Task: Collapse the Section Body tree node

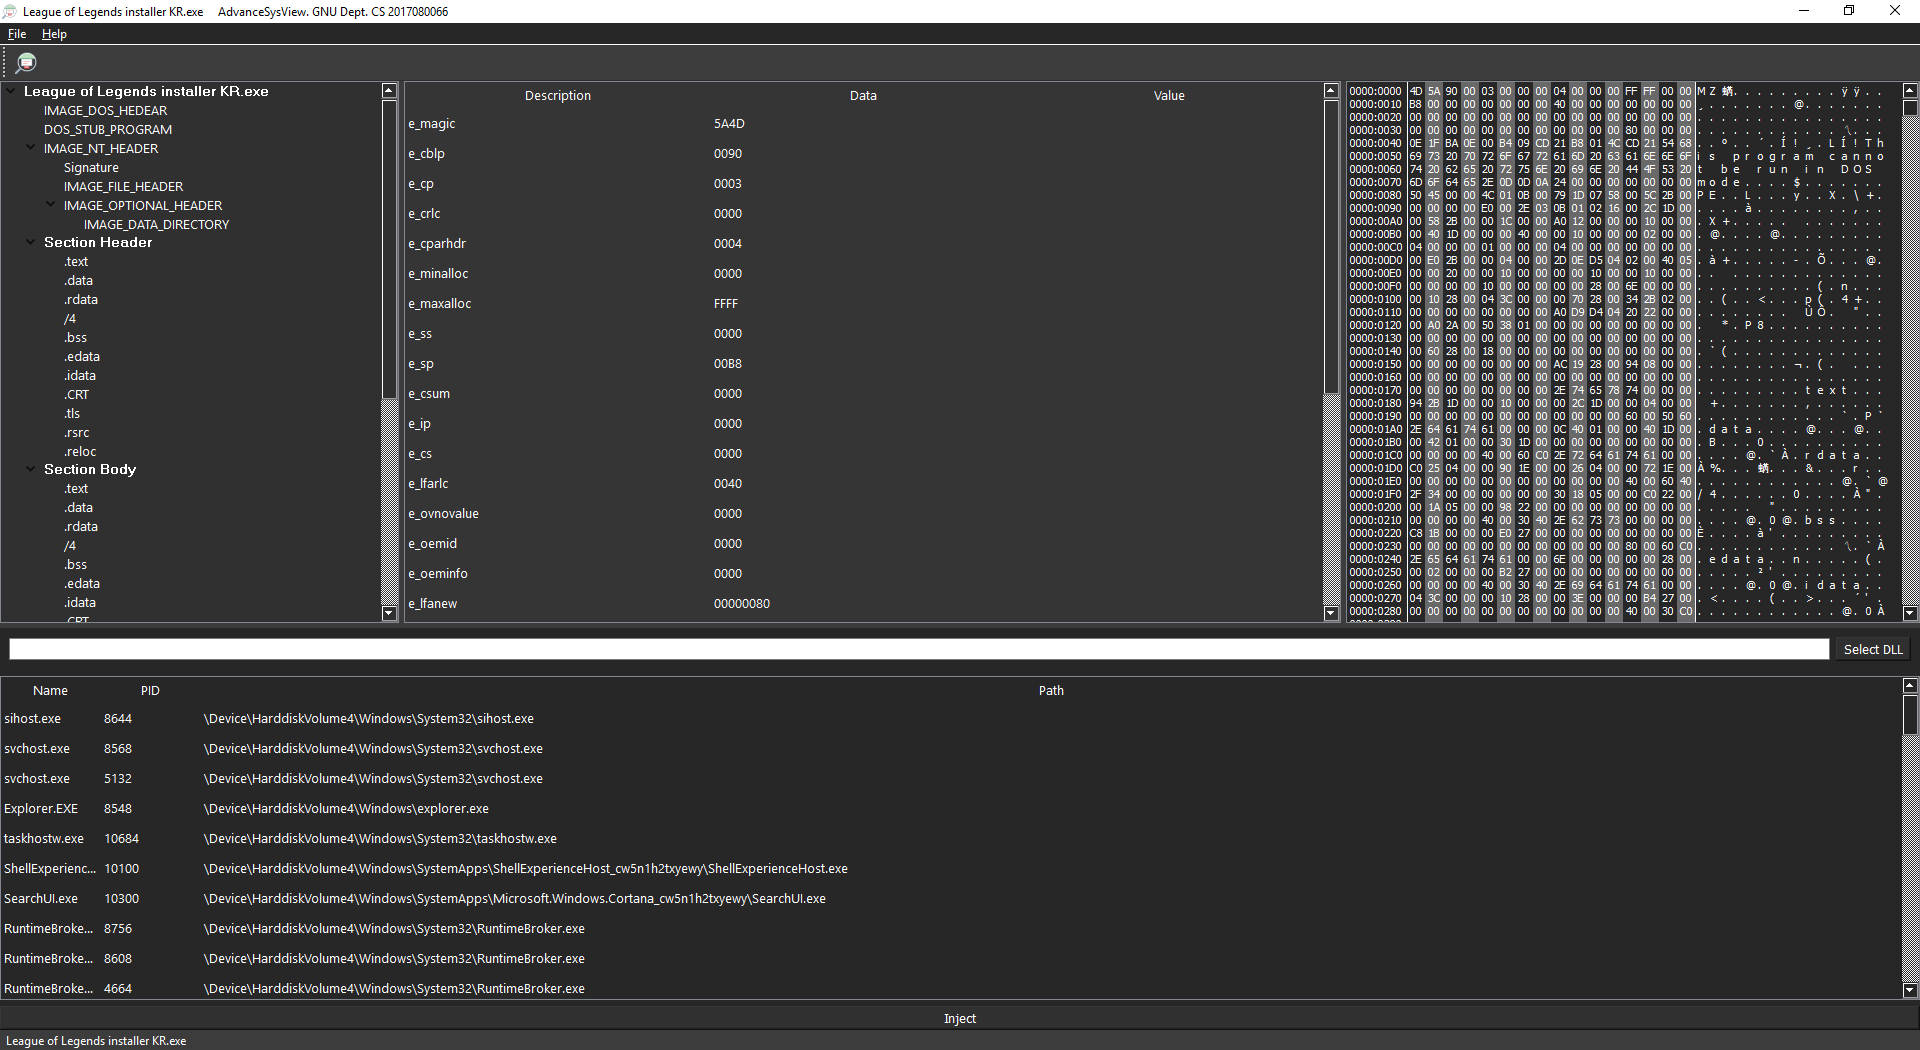Action: tap(31, 469)
